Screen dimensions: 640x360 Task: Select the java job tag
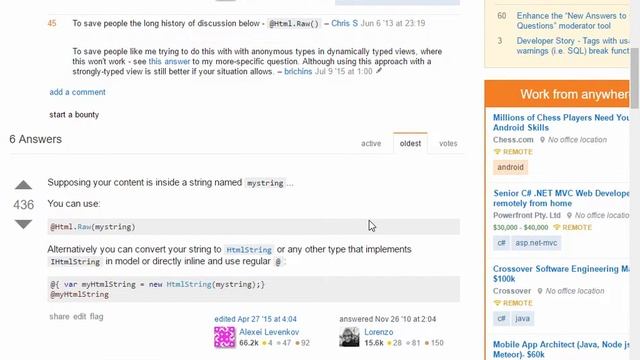click(522, 318)
